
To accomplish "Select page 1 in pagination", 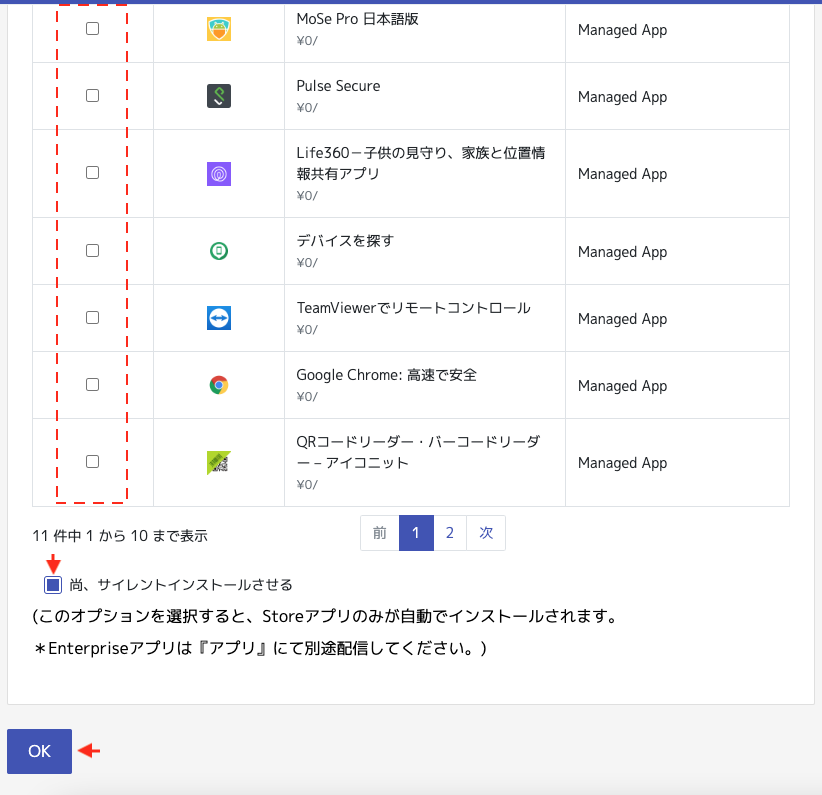I will pyautogui.click(x=416, y=533).
